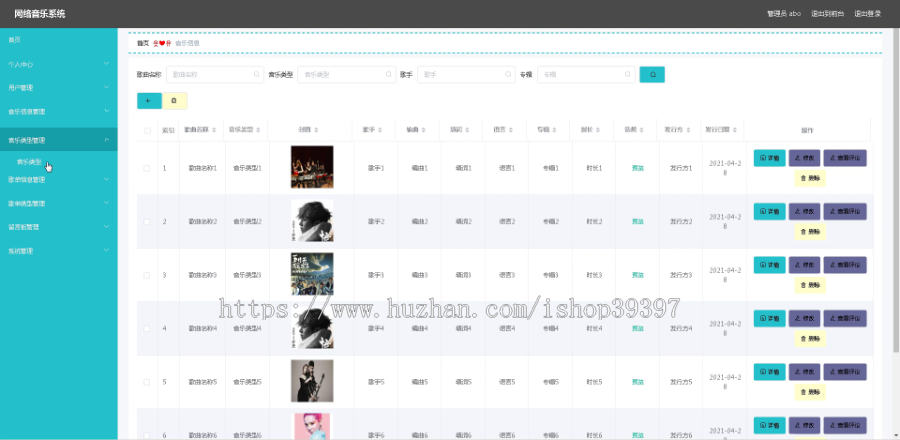Viewport: 900px width, 440px height.
Task: Click the yellow batch delete trash button
Action: coord(174,100)
